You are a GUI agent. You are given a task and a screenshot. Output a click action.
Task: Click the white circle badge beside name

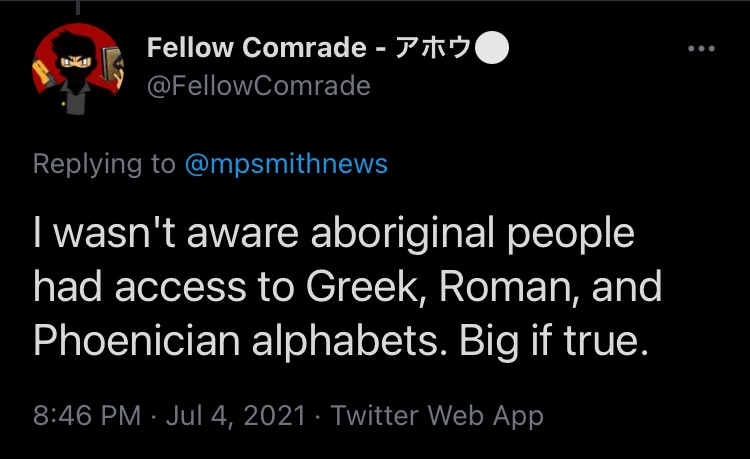pyautogui.click(x=492, y=48)
